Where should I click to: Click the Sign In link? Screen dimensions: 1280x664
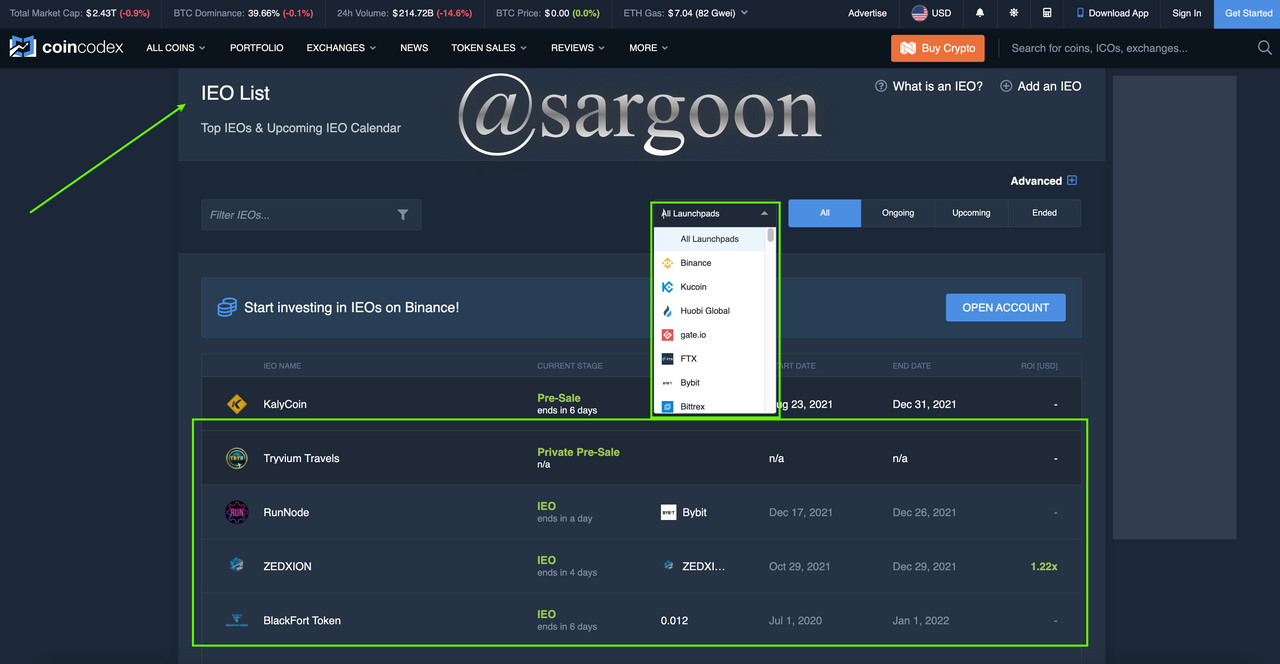(x=1187, y=13)
